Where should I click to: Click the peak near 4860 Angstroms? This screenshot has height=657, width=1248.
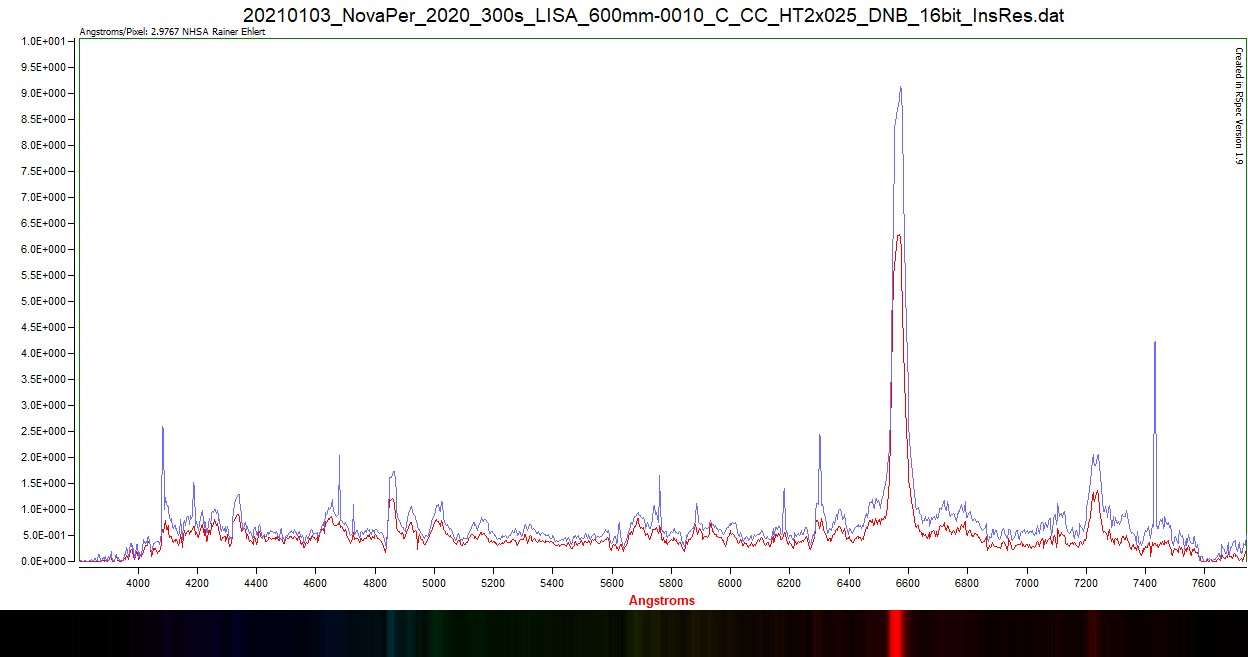[393, 473]
